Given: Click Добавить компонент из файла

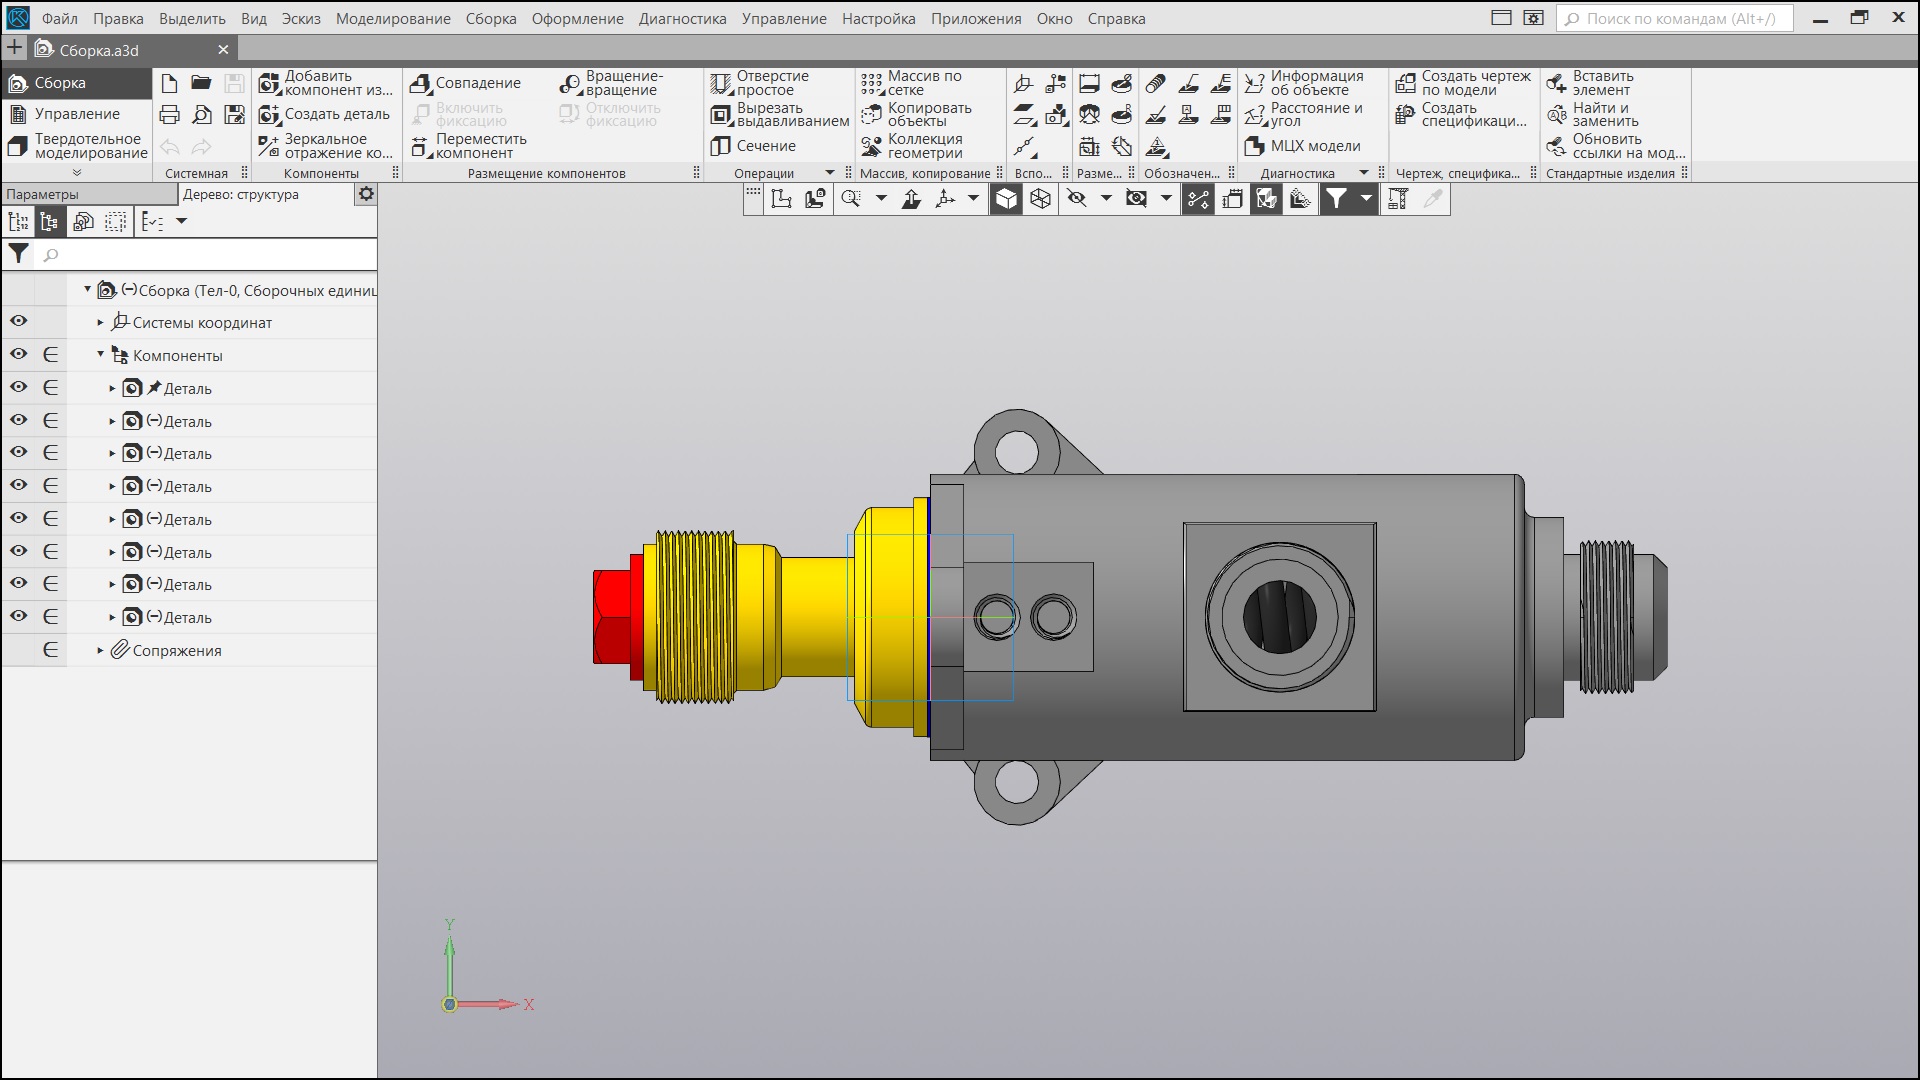Looking at the screenshot, I should [x=326, y=83].
